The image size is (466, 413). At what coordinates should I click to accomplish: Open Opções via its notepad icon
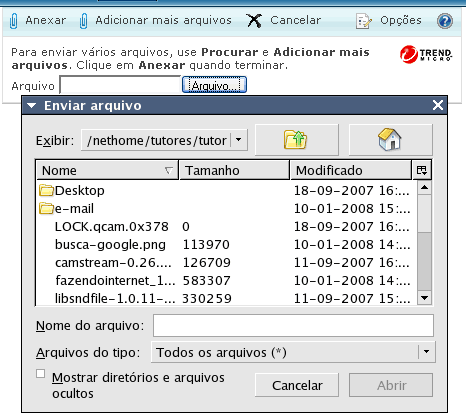[364, 21]
